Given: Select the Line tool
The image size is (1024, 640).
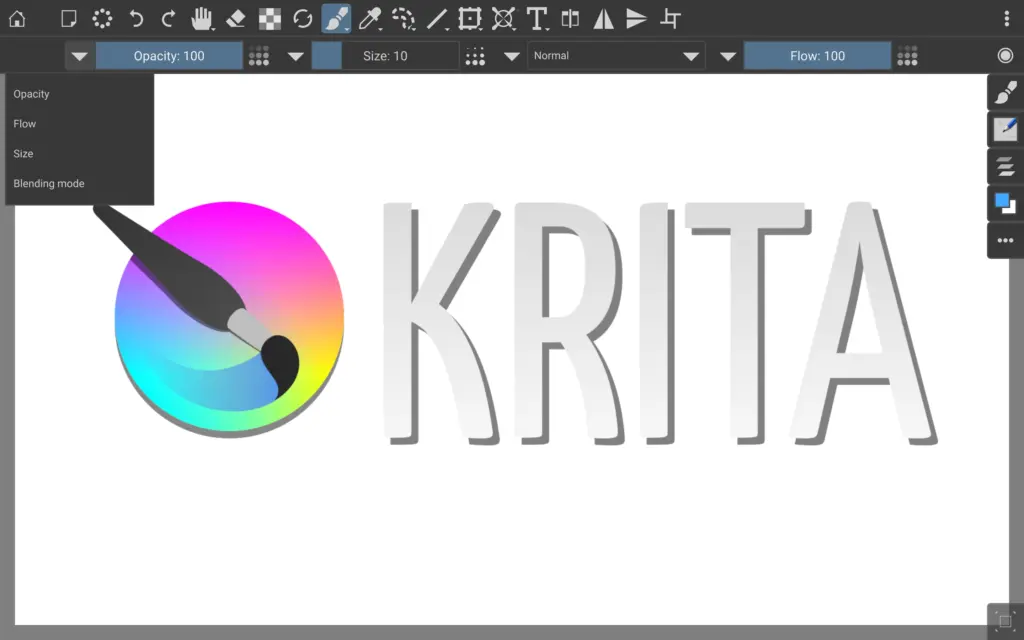Looking at the screenshot, I should (x=436, y=18).
